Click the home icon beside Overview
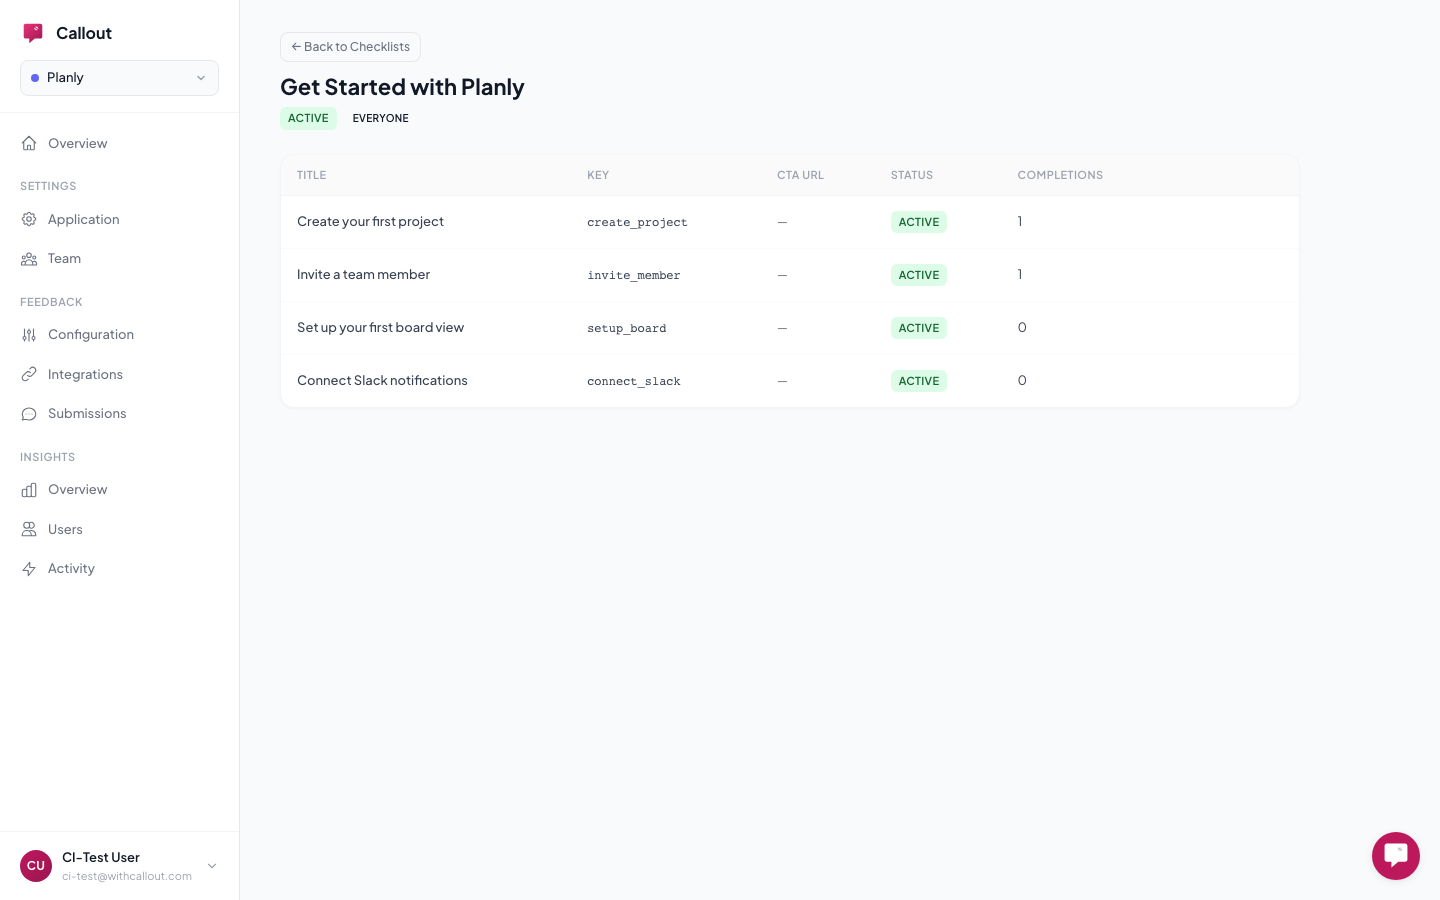 (x=29, y=143)
